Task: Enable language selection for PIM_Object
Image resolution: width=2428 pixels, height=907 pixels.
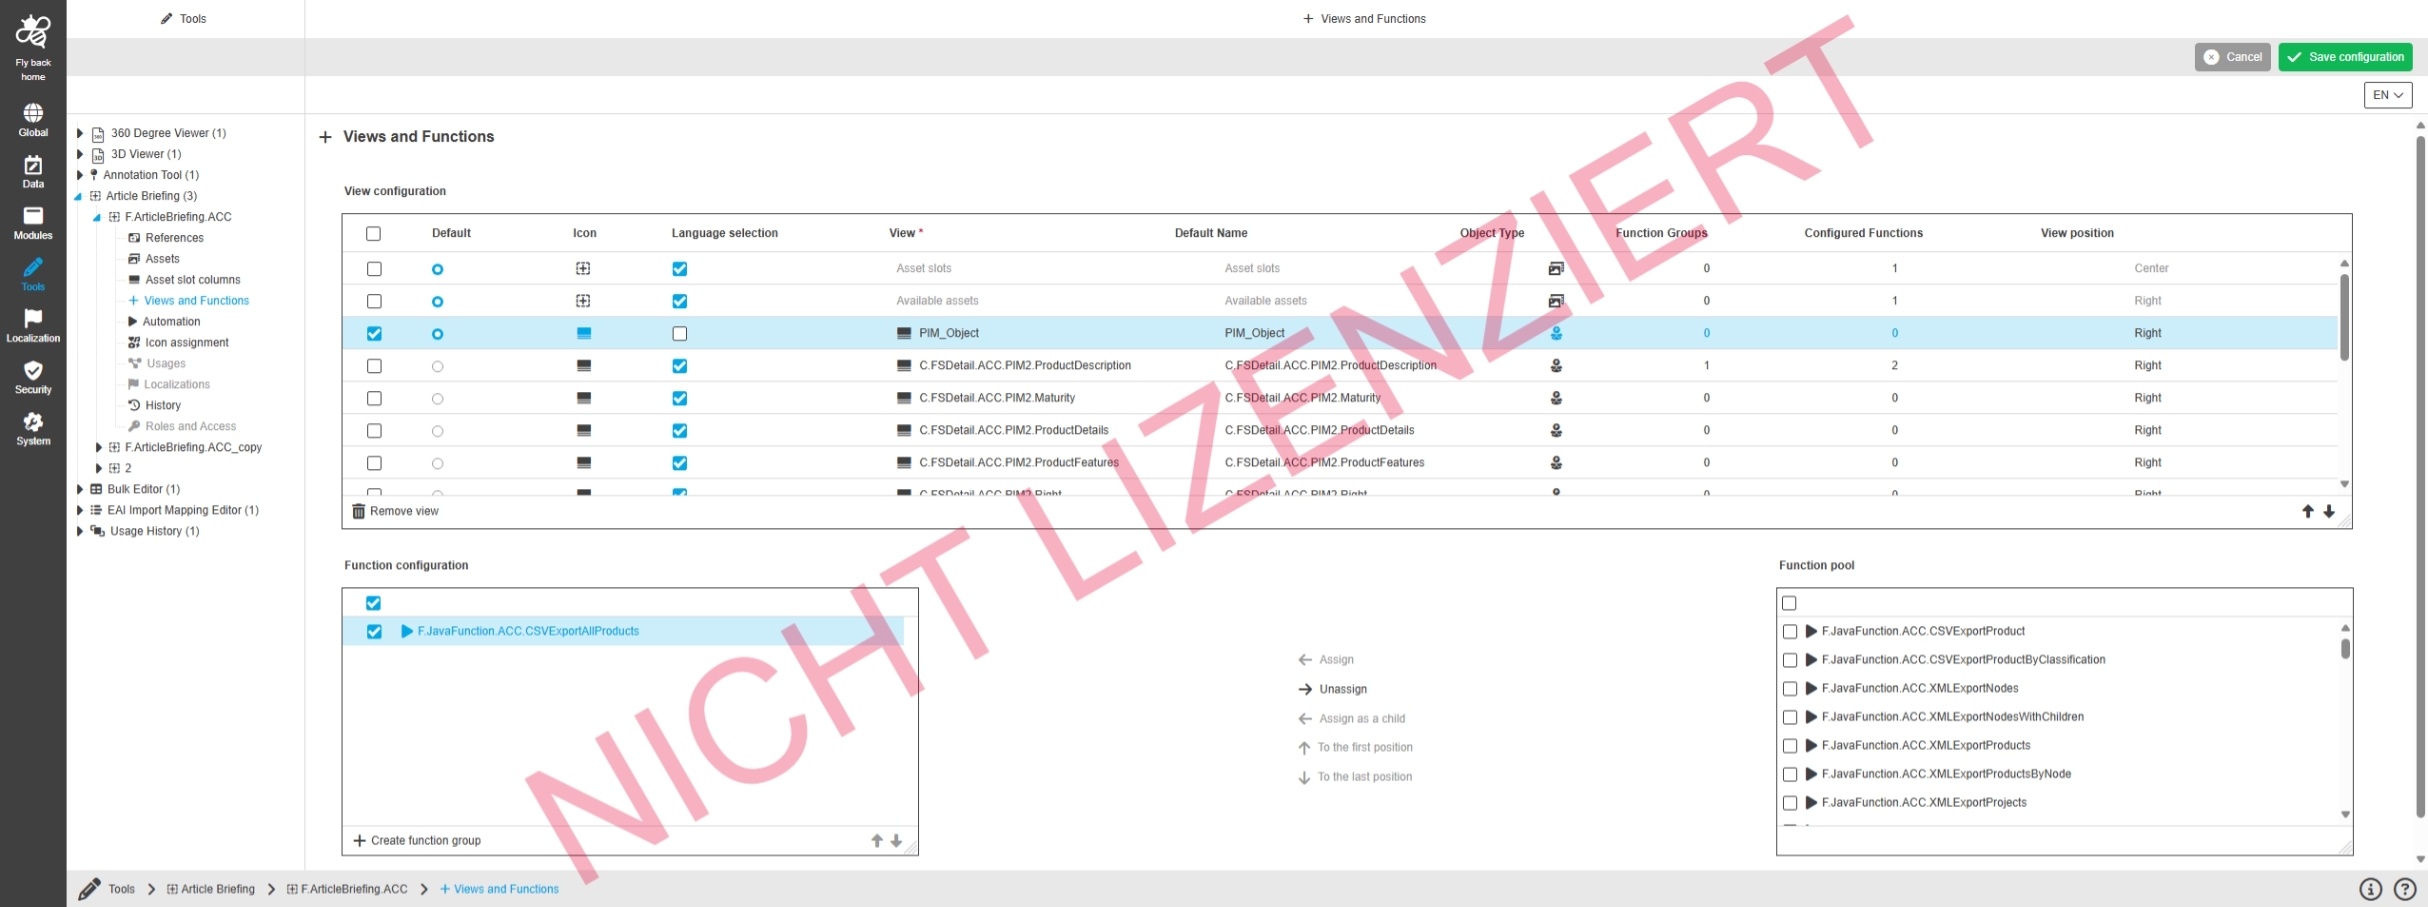Action: click(680, 334)
